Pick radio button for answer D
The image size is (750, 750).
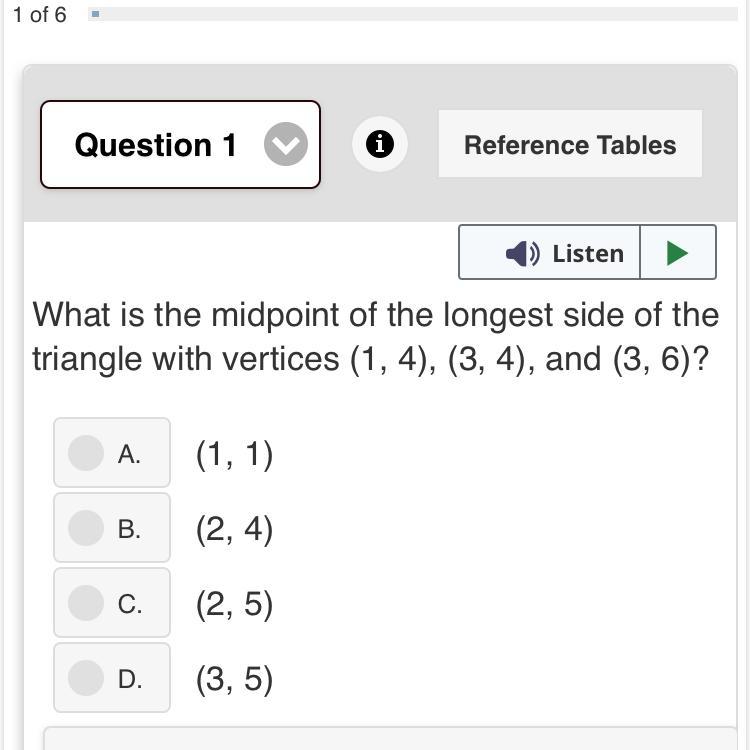(86, 678)
